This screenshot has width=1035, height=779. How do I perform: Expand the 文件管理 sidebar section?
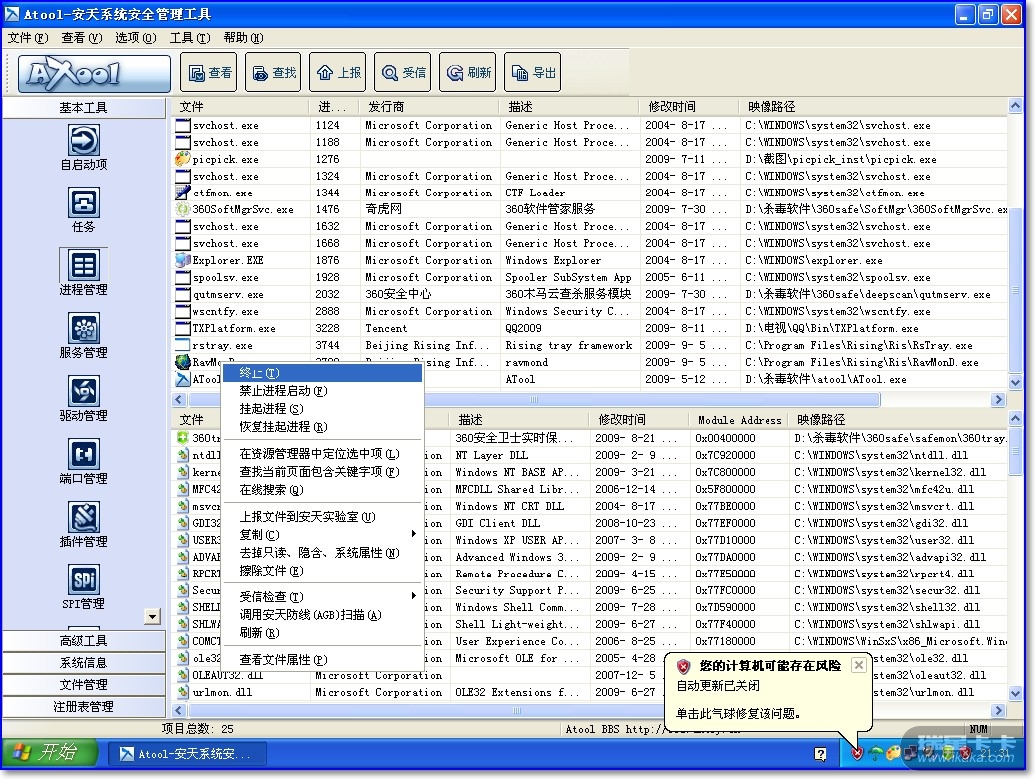pos(84,685)
